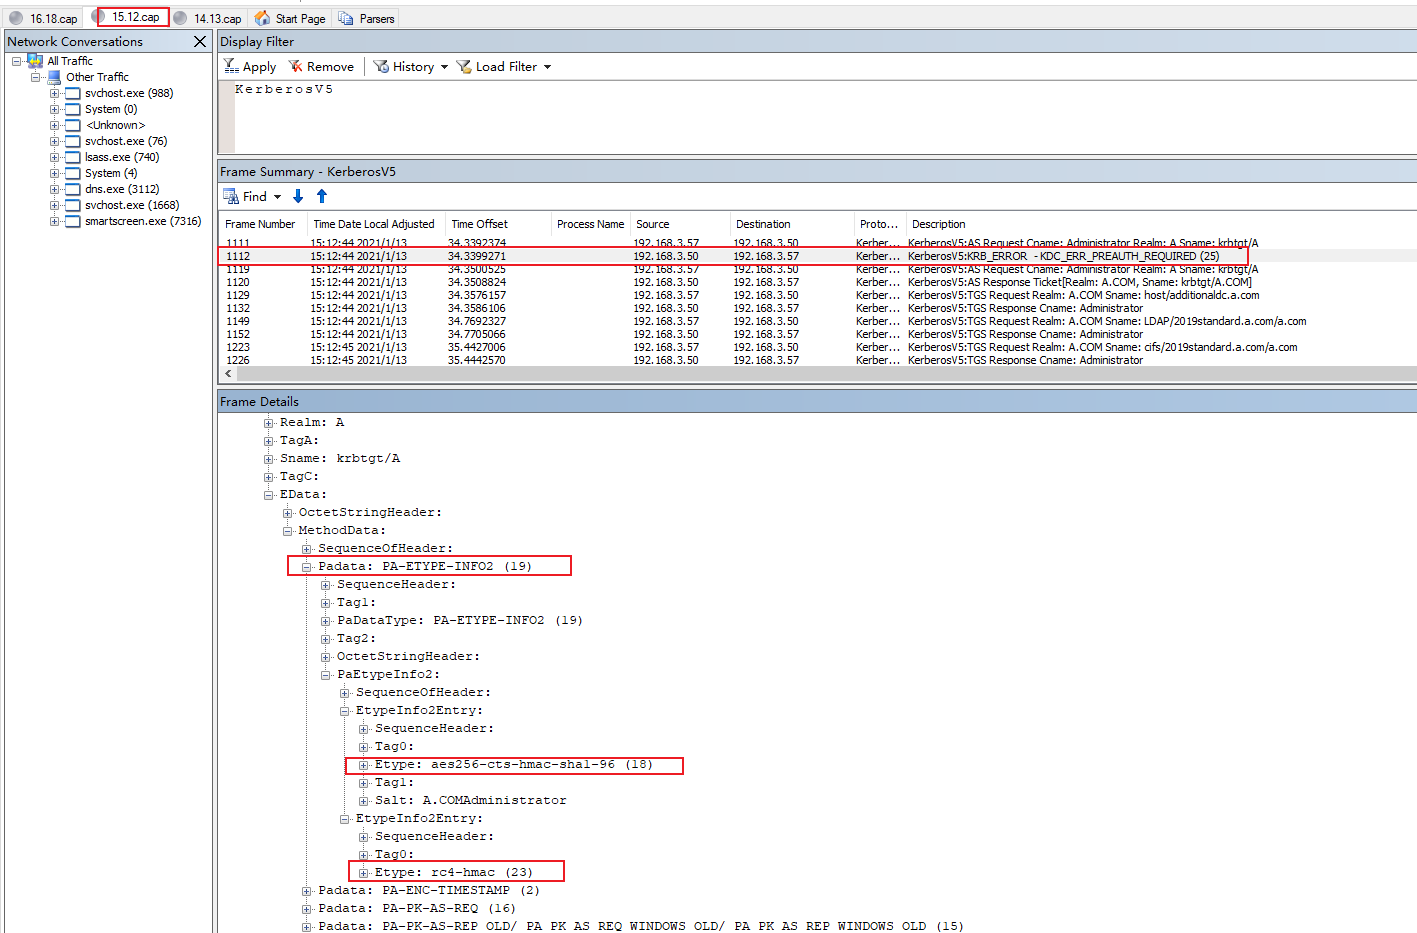Expand Etype: rc4-hmac (23) node
Image resolution: width=1417 pixels, height=933 pixels.
tap(363, 873)
